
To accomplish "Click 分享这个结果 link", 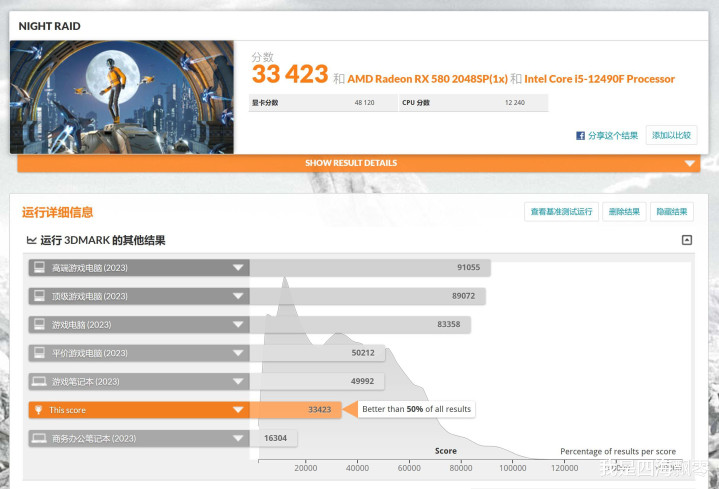I will click(613, 135).
